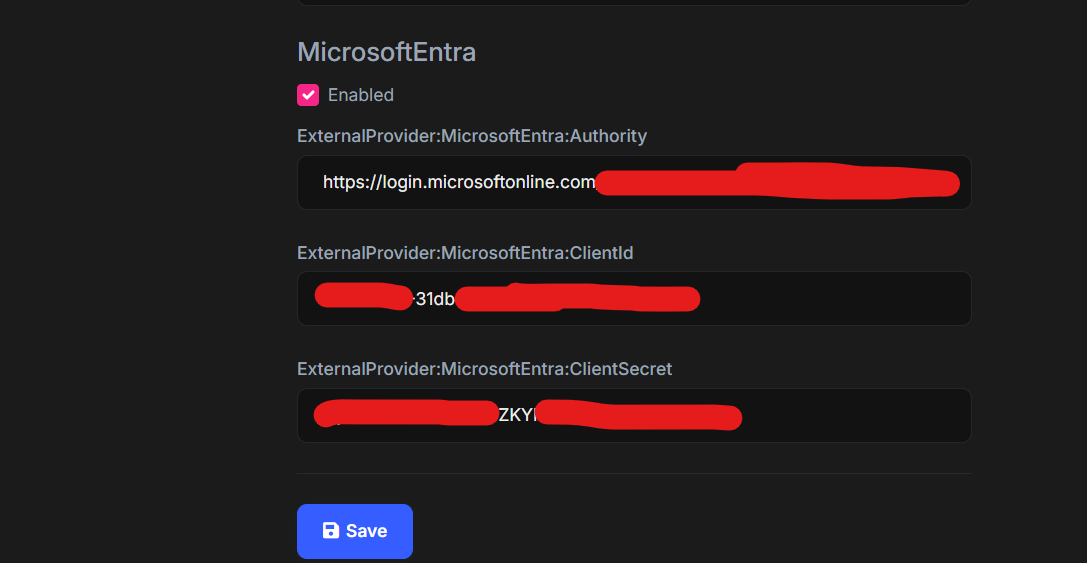Click the divider line above Save button

click(x=634, y=473)
